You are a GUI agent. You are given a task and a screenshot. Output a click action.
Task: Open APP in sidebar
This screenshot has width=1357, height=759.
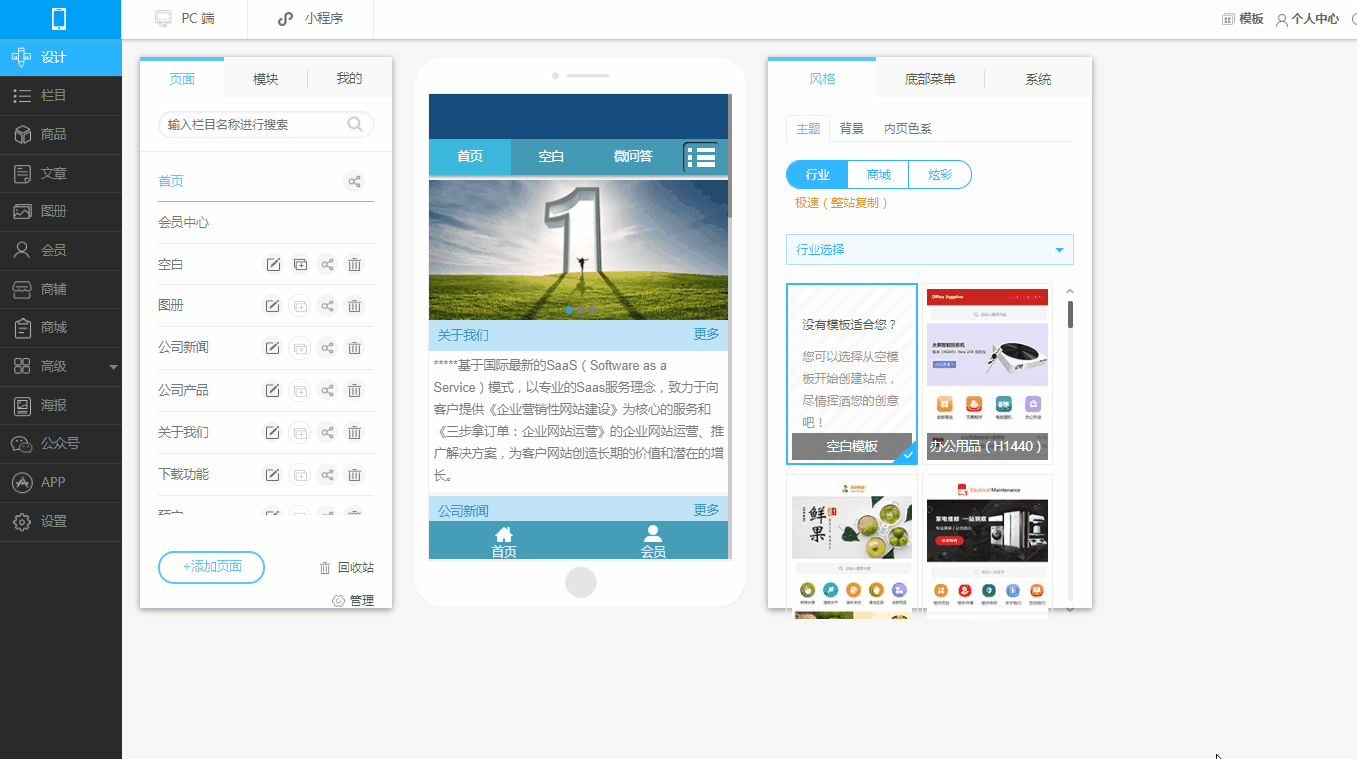click(x=61, y=482)
